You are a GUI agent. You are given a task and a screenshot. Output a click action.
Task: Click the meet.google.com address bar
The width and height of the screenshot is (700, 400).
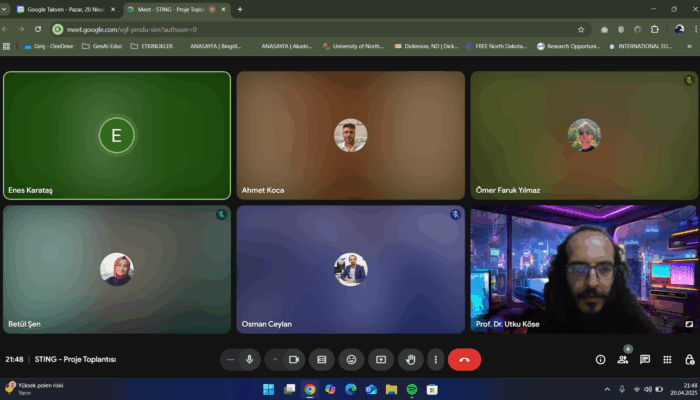coord(300,29)
